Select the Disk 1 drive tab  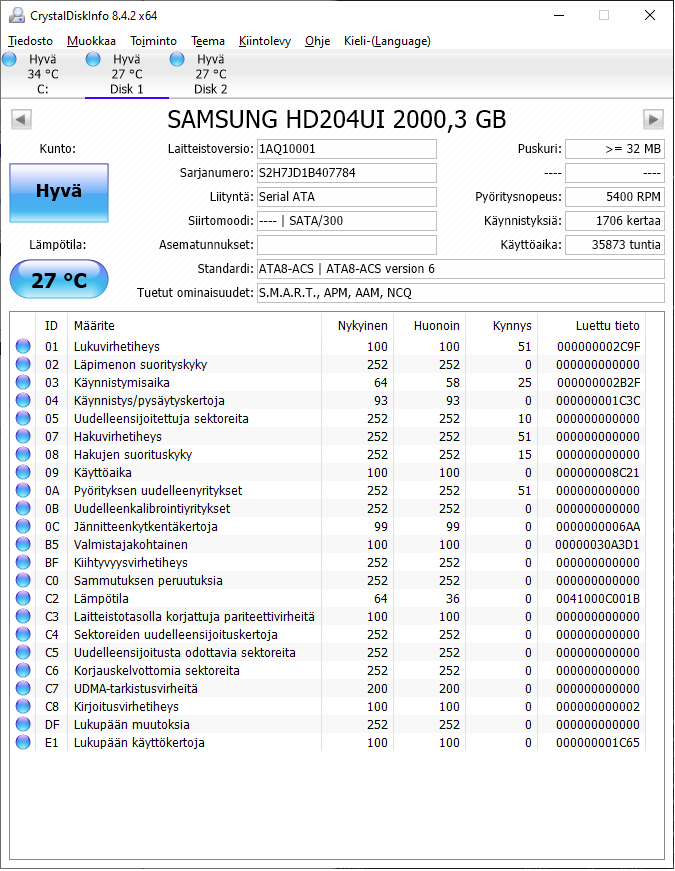(x=127, y=74)
